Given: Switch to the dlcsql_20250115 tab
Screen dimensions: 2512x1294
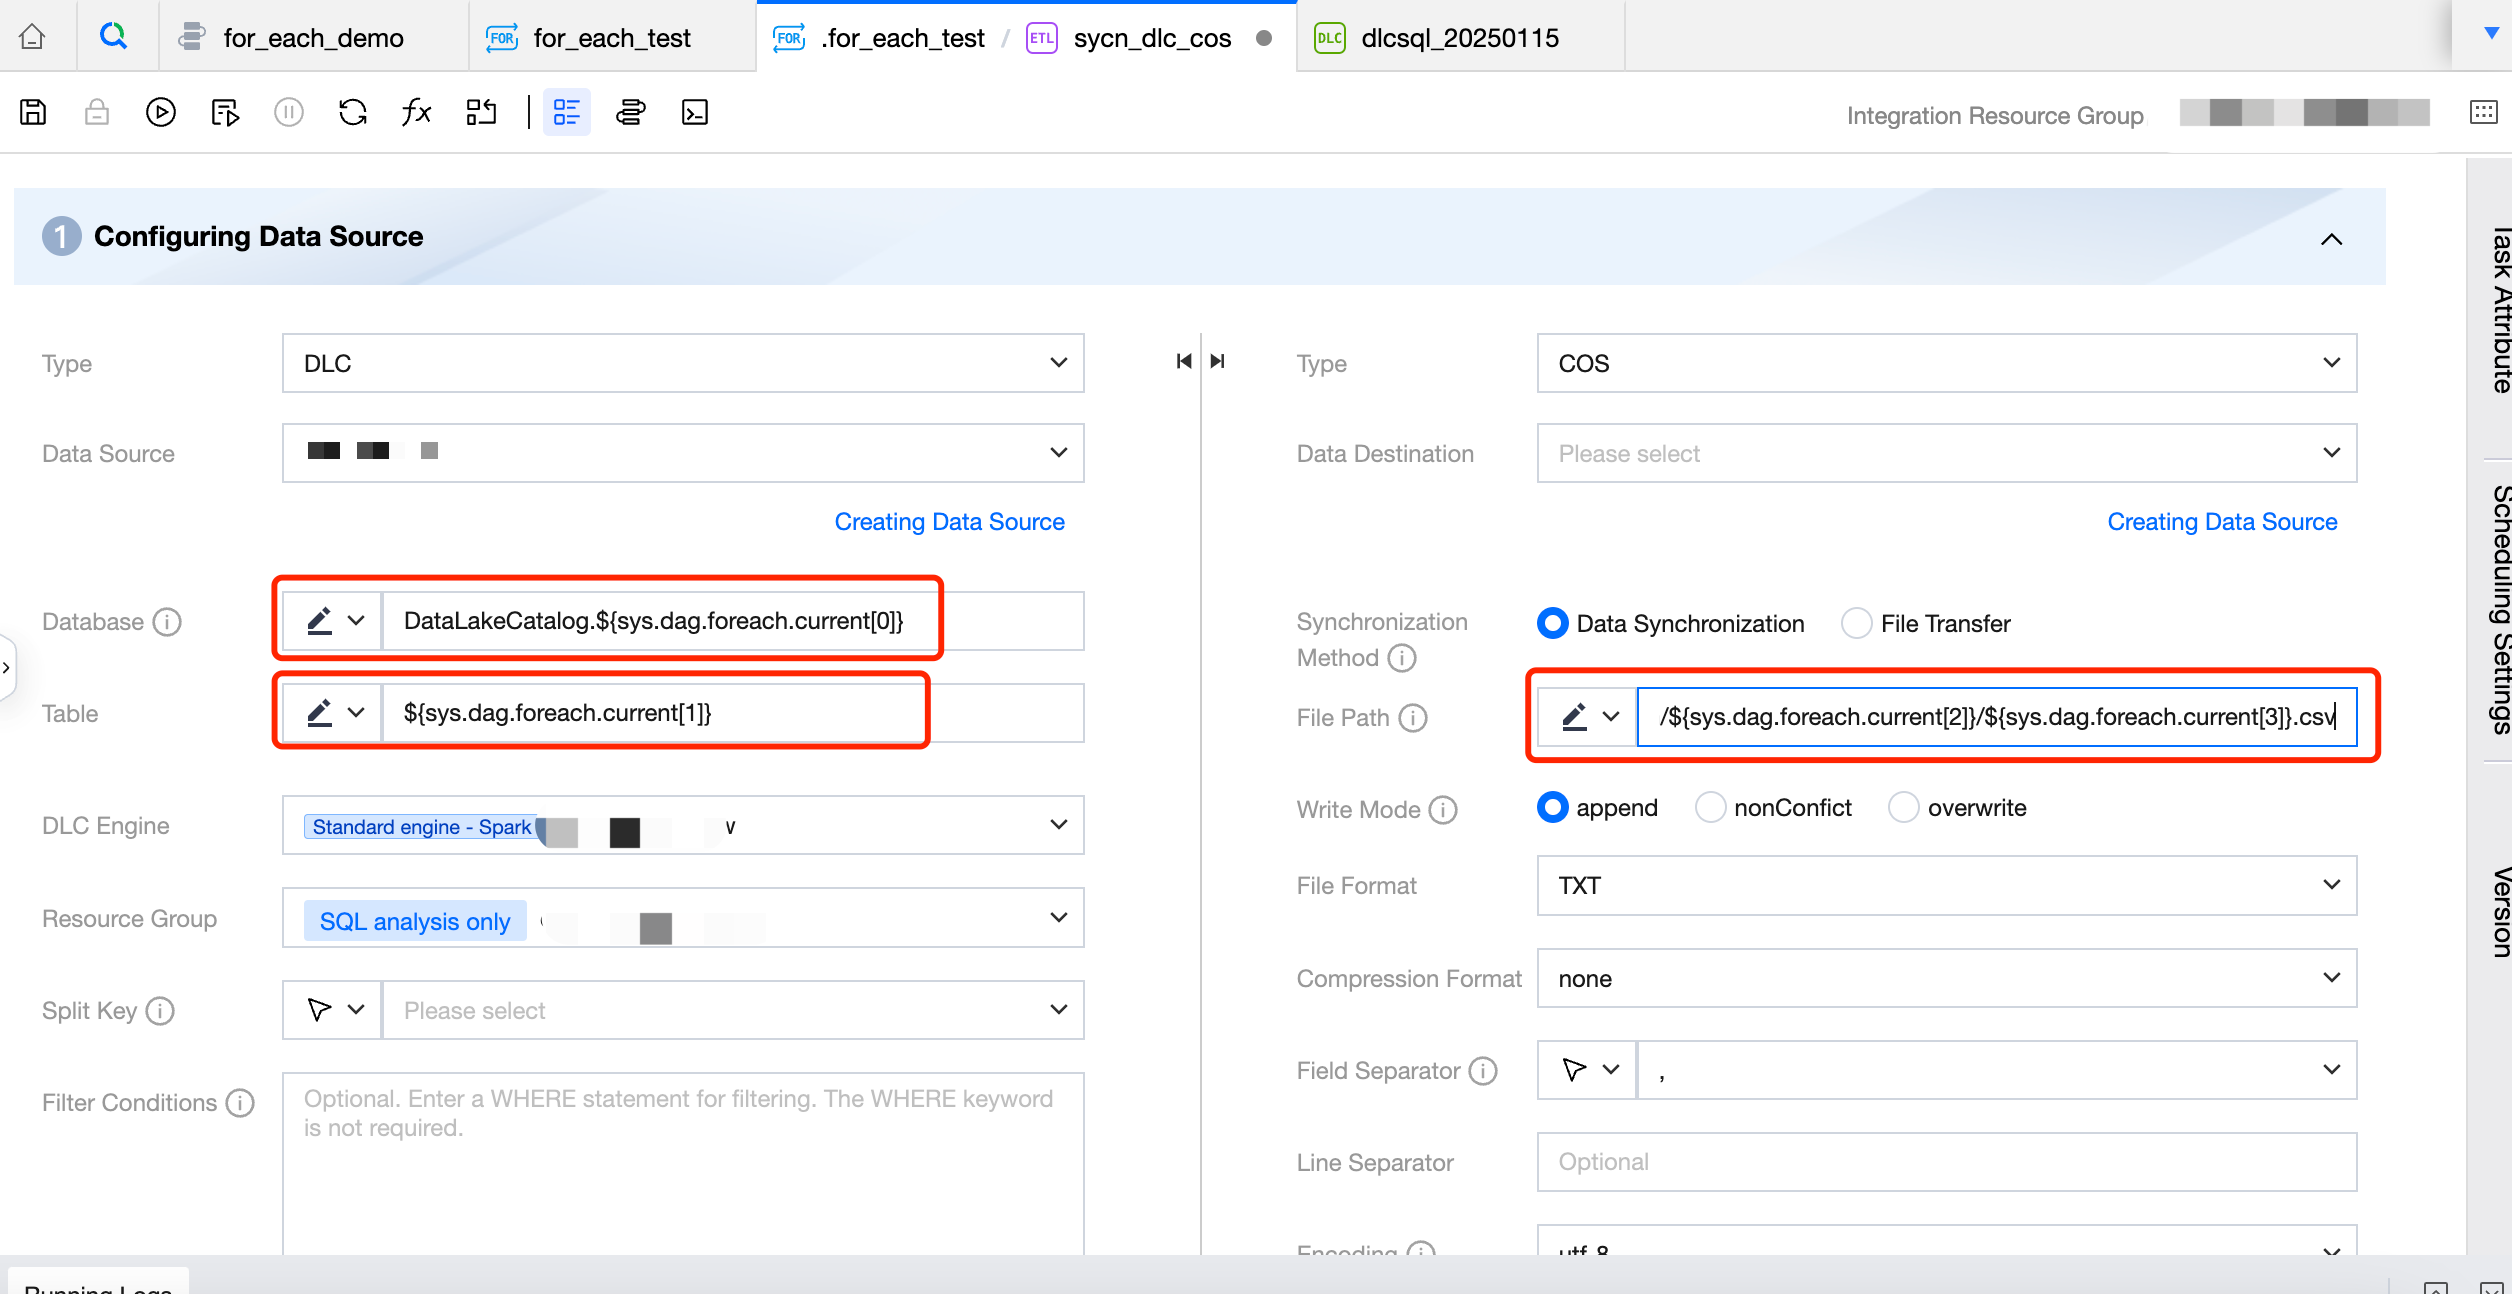Looking at the screenshot, I should coord(1459,38).
